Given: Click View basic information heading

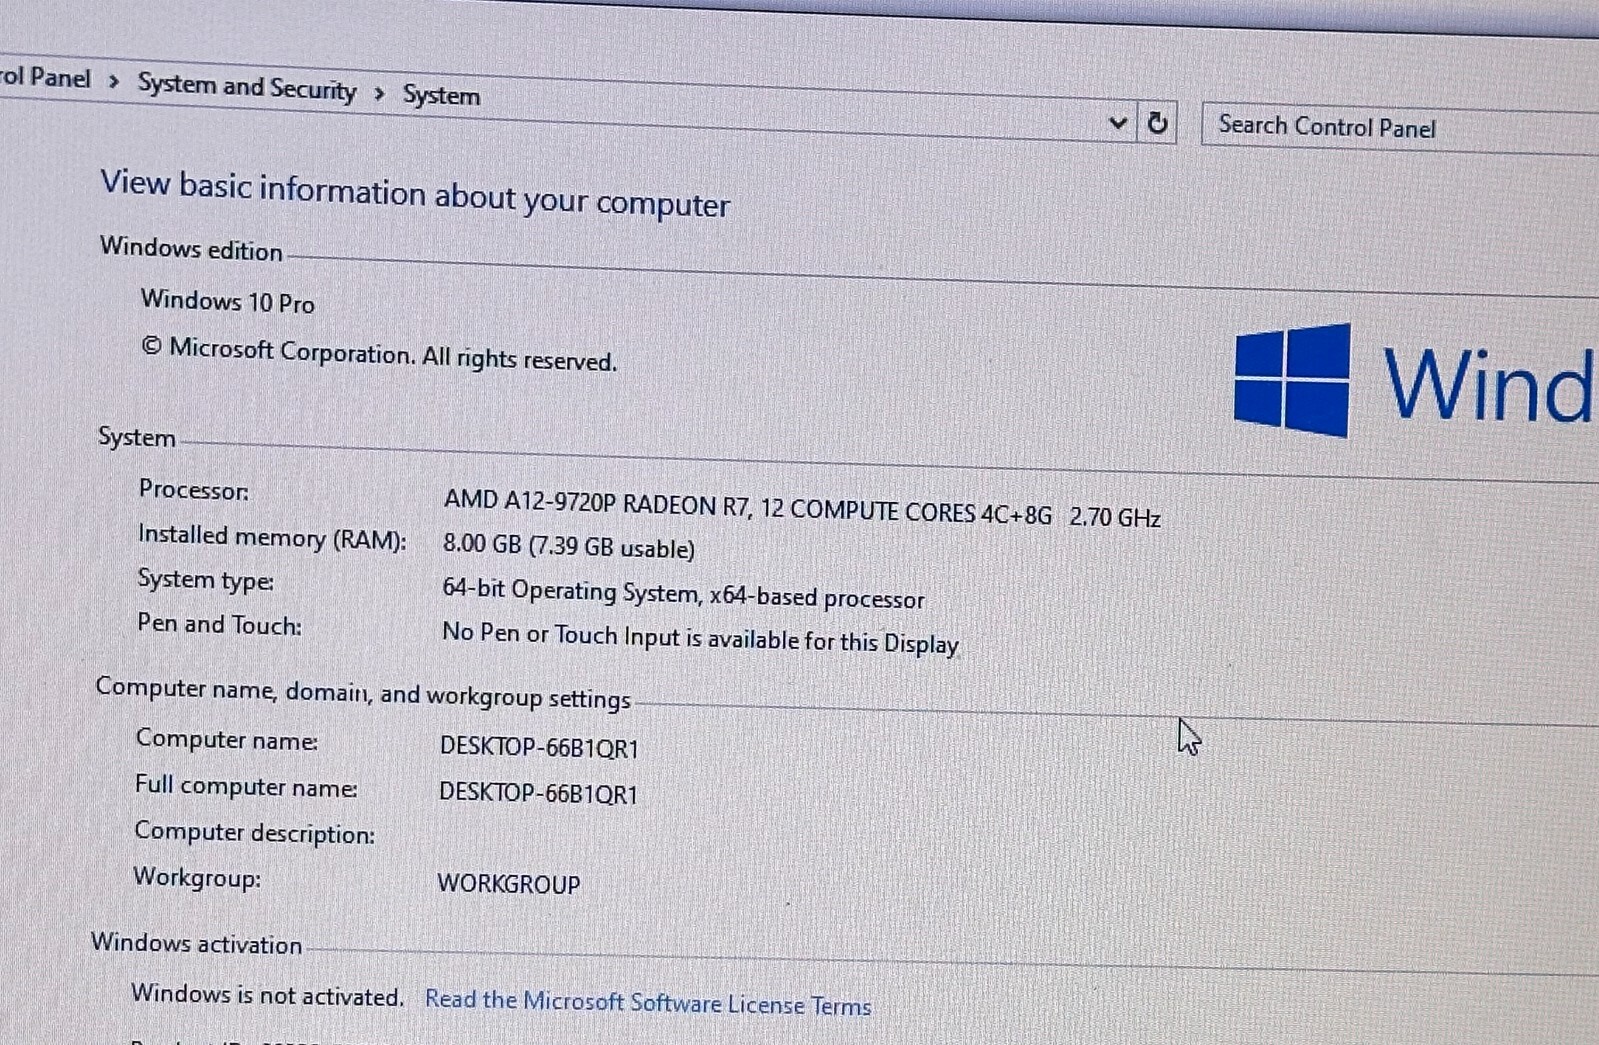Looking at the screenshot, I should (x=415, y=194).
